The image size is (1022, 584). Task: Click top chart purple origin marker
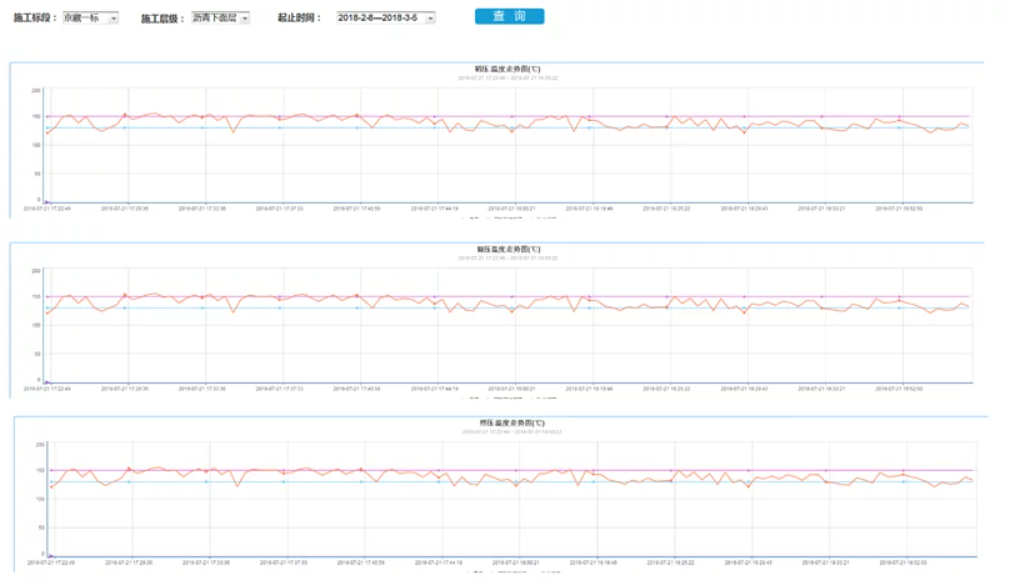46,202
